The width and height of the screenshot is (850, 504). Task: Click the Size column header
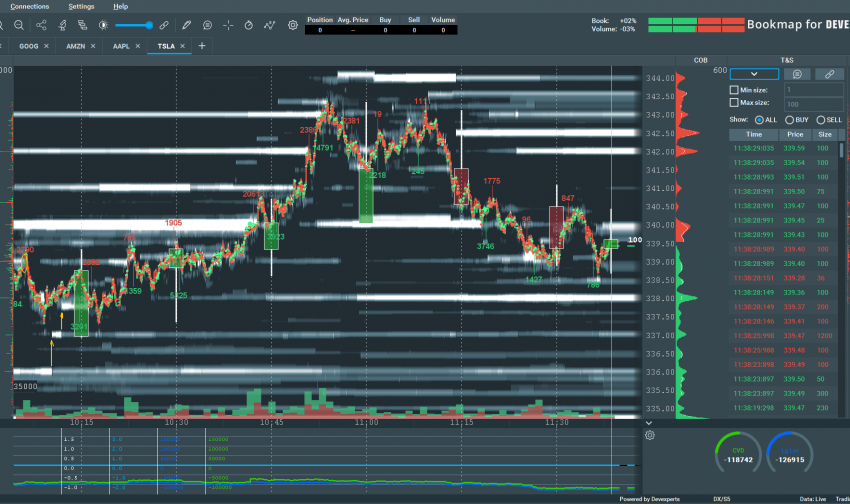pos(825,134)
